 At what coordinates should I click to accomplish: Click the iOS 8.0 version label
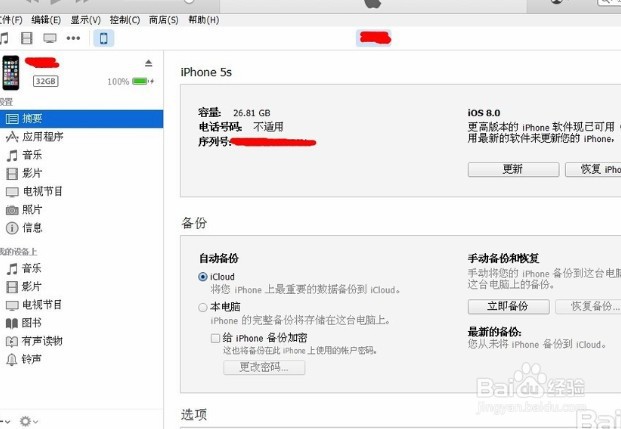484,113
